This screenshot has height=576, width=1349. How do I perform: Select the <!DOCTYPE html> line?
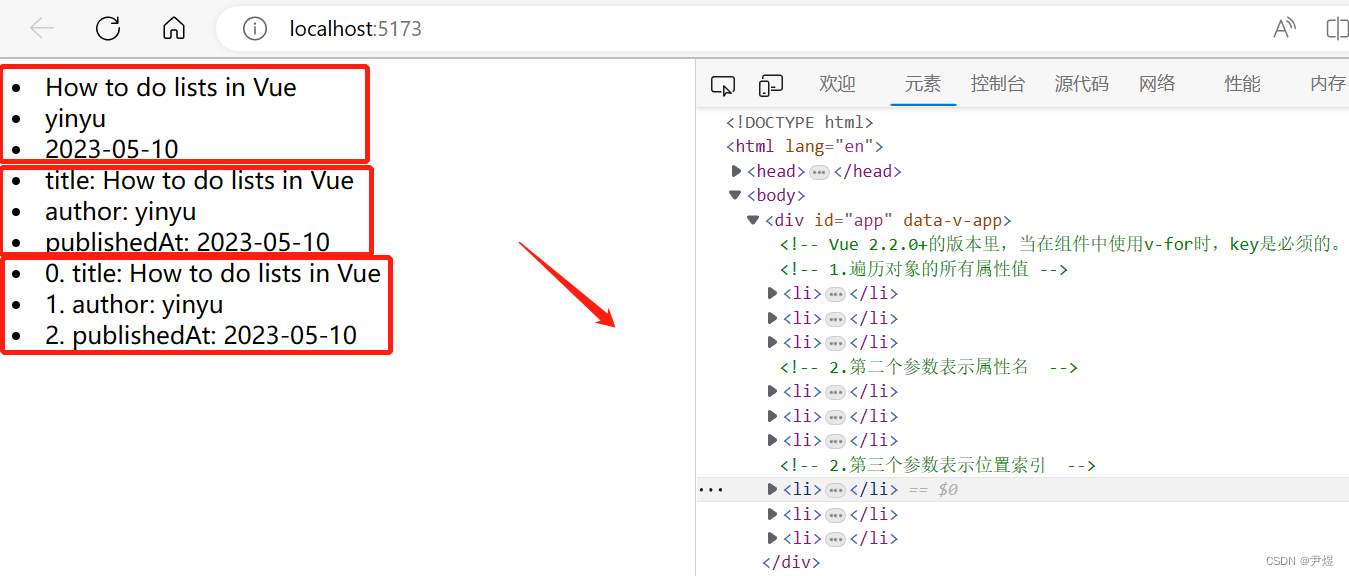point(800,123)
